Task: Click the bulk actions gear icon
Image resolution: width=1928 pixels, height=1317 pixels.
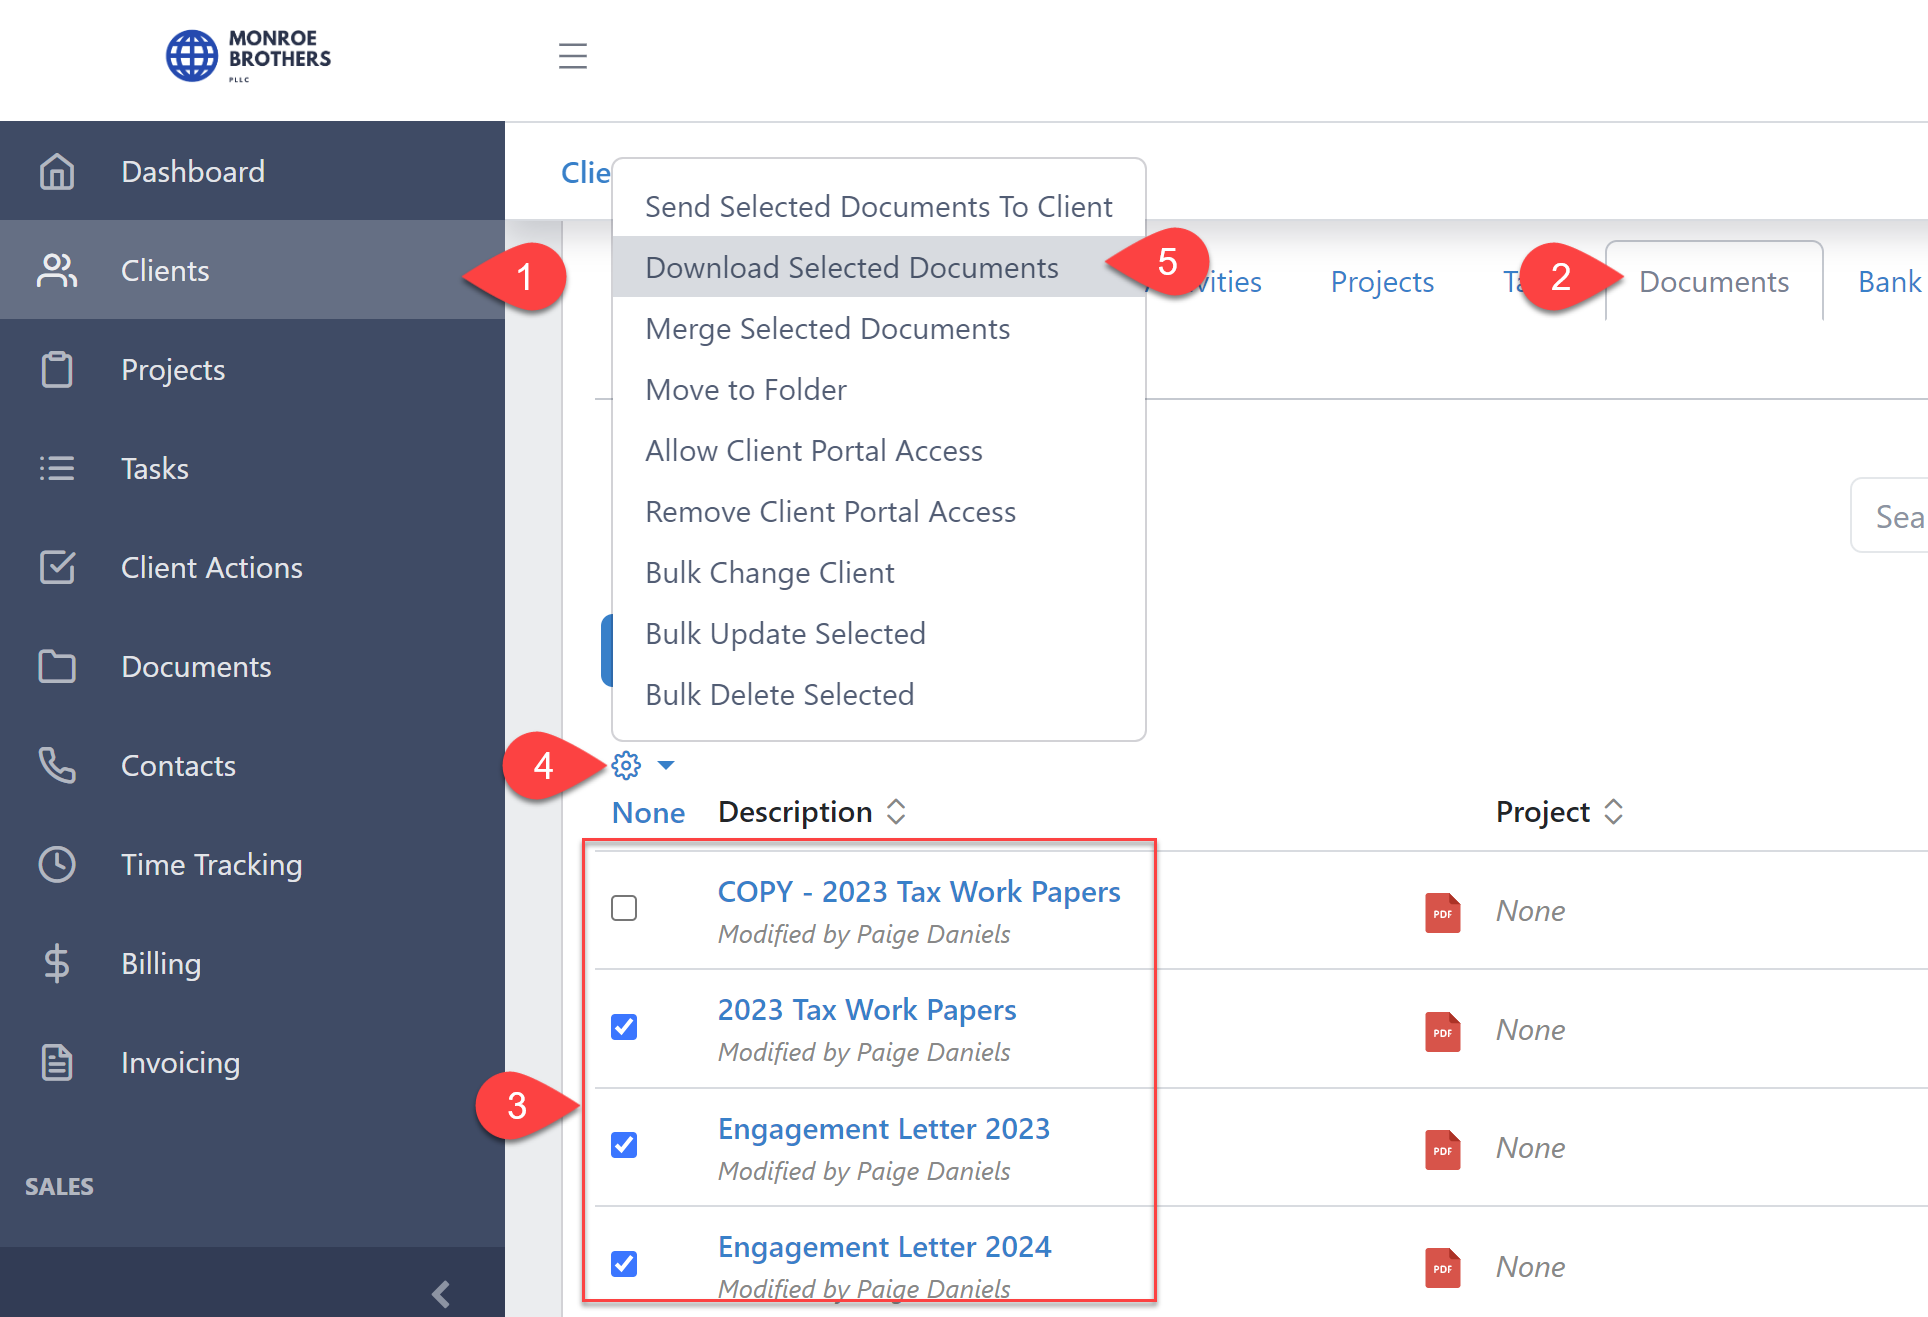Action: (x=625, y=764)
